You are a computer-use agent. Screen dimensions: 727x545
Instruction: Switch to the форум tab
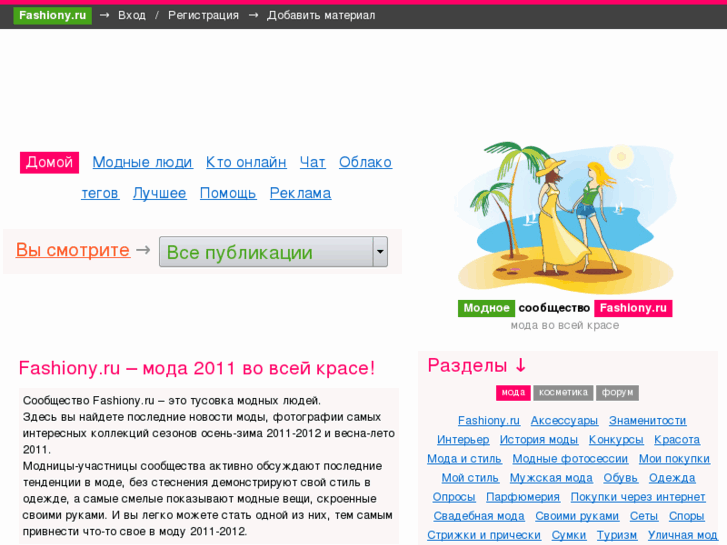617,392
